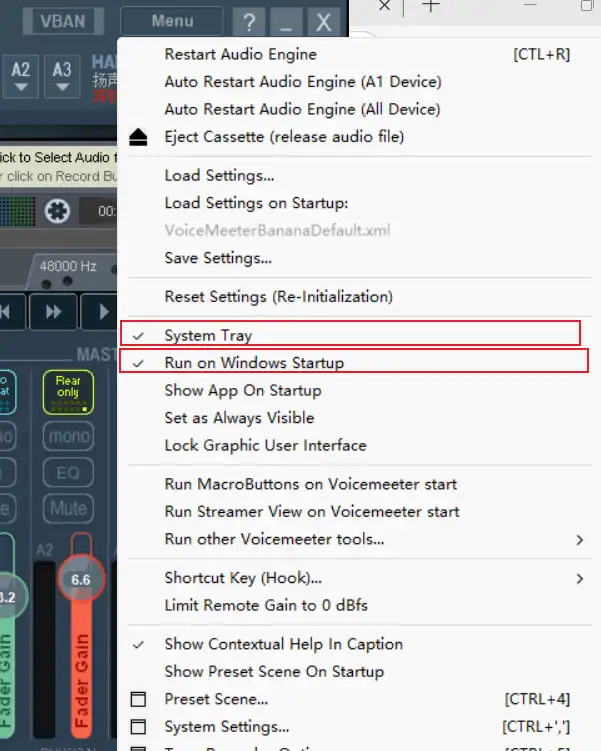The height and width of the screenshot is (751, 601).
Task: Click the System Settings window icon
Action: 139,727
